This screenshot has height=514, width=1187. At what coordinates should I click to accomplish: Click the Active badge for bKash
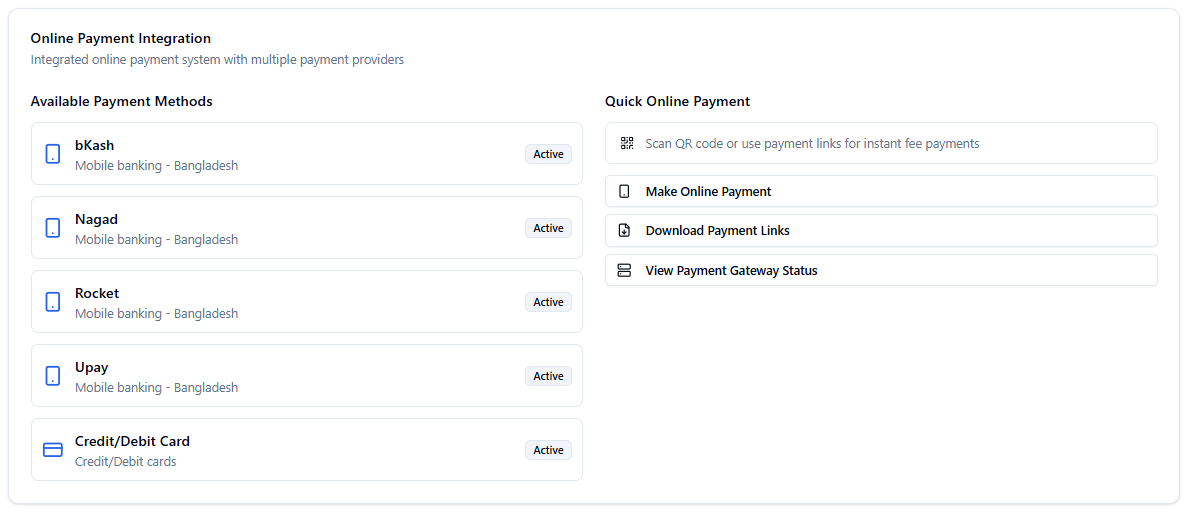548,154
